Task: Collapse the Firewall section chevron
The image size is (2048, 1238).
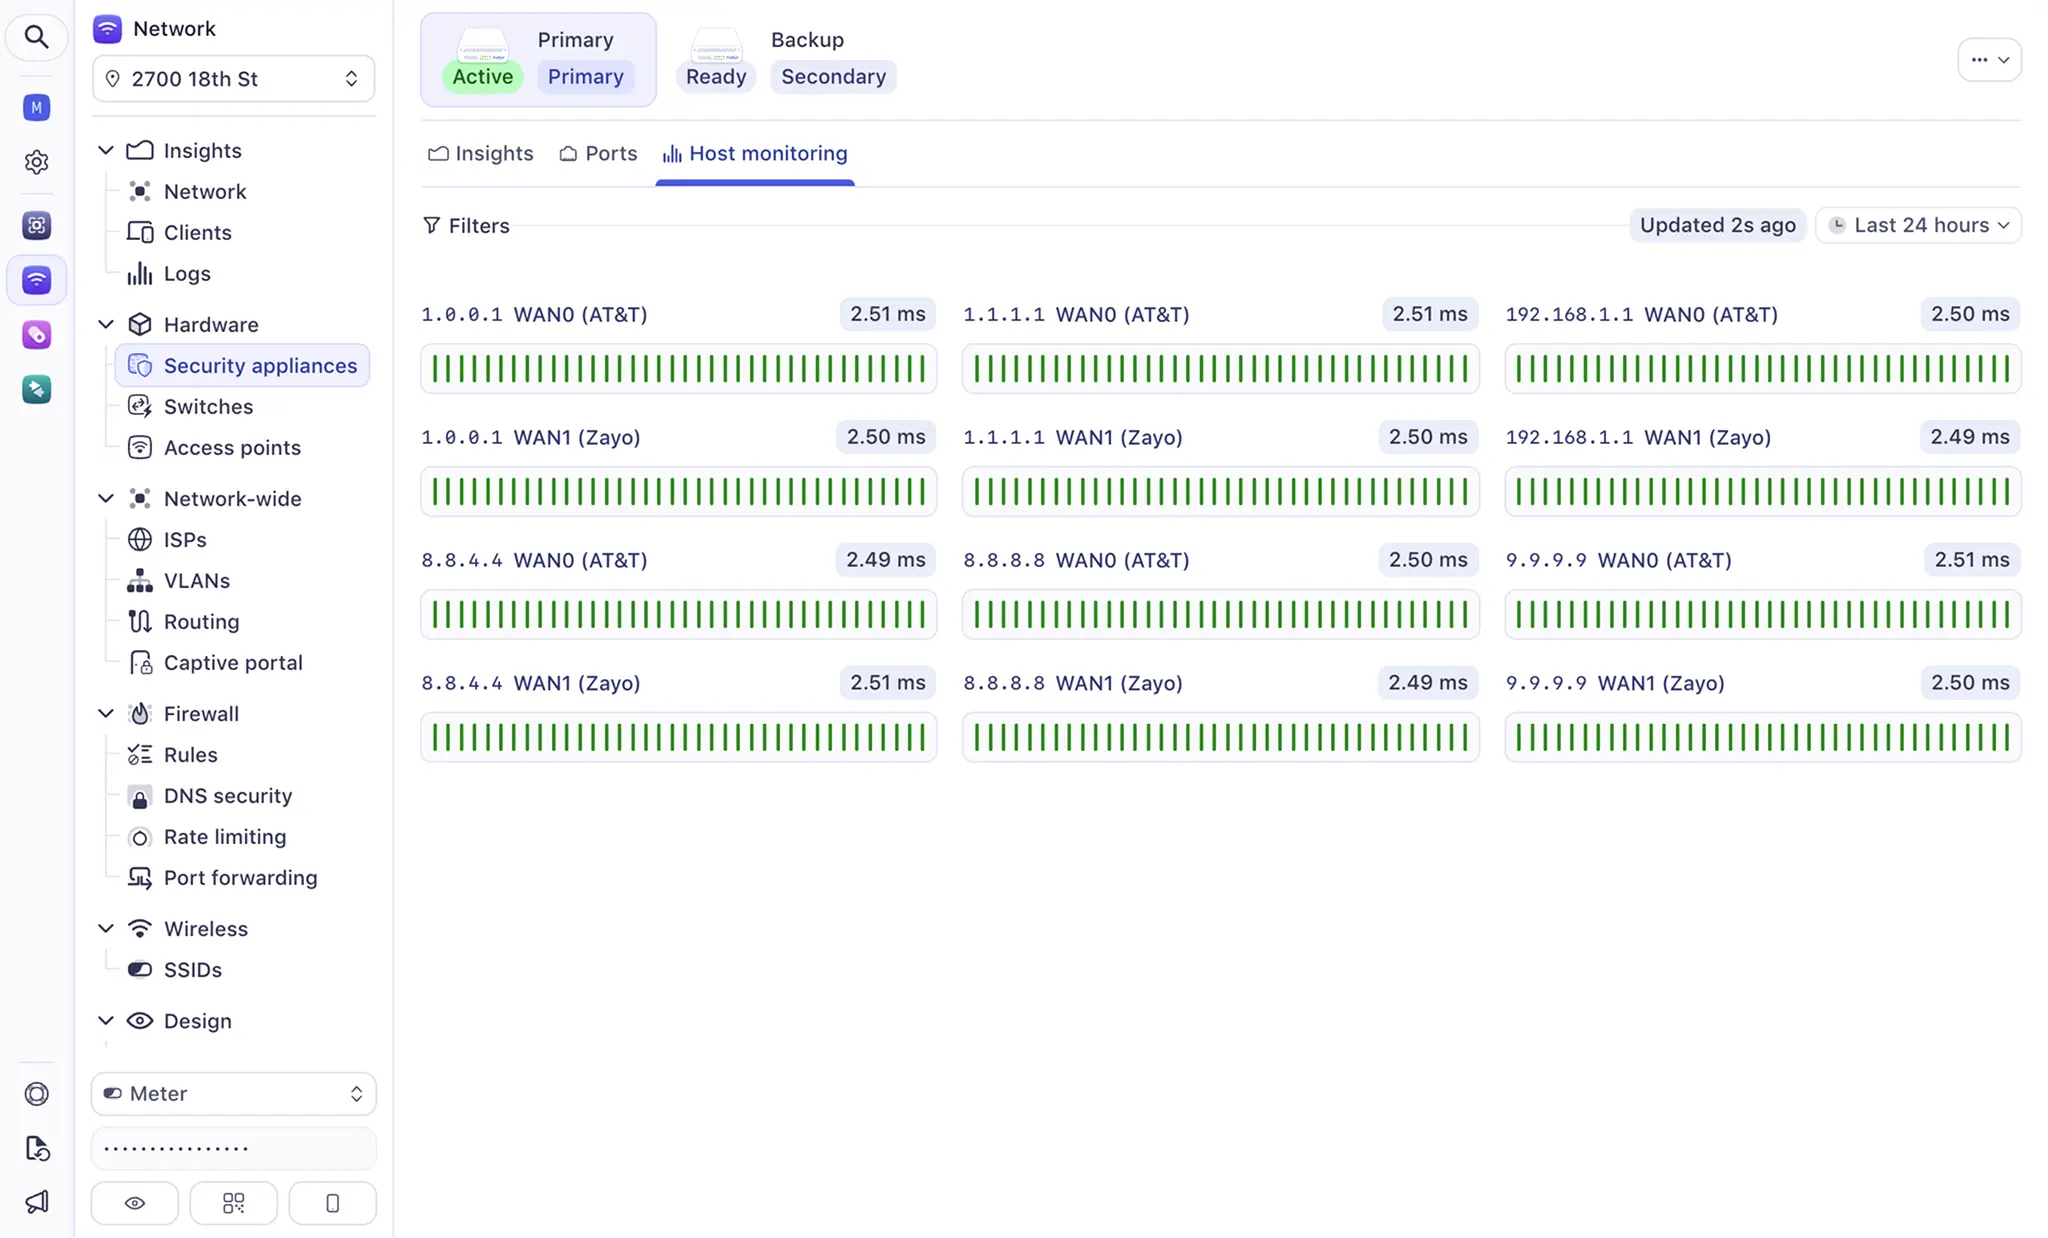Action: (106, 713)
